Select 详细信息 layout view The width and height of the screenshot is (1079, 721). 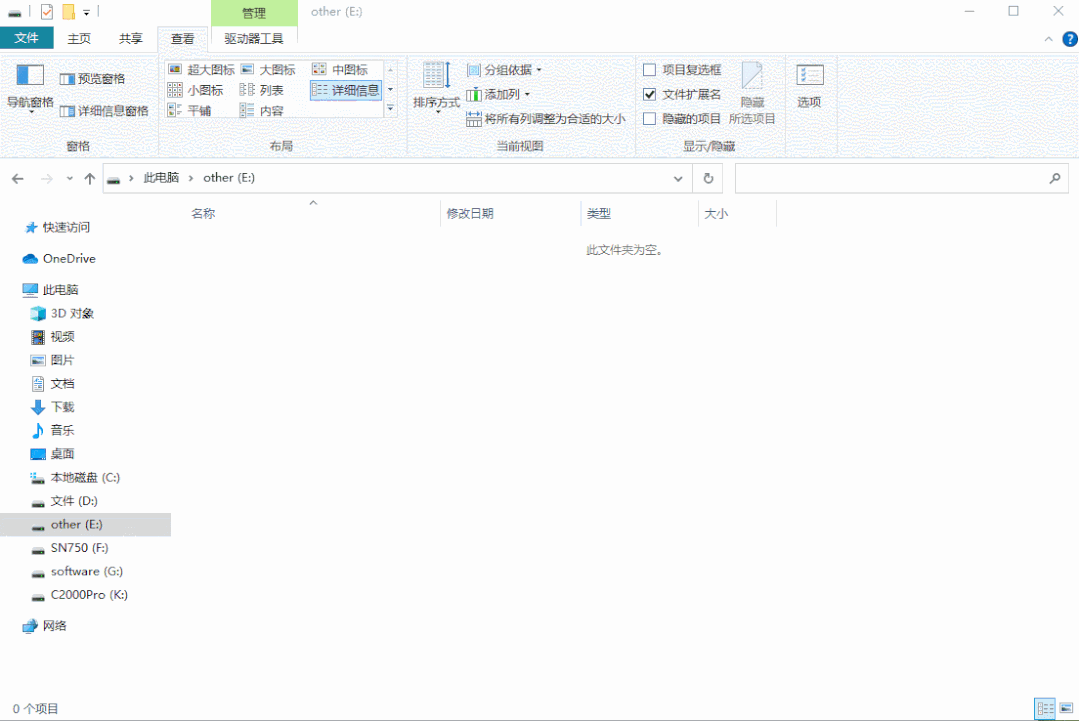(x=347, y=89)
